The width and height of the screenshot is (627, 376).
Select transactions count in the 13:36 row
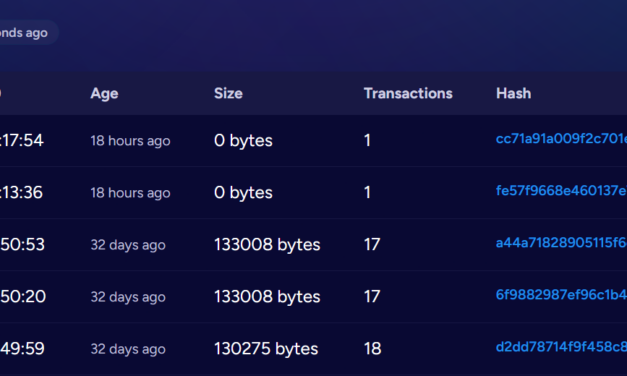(367, 193)
